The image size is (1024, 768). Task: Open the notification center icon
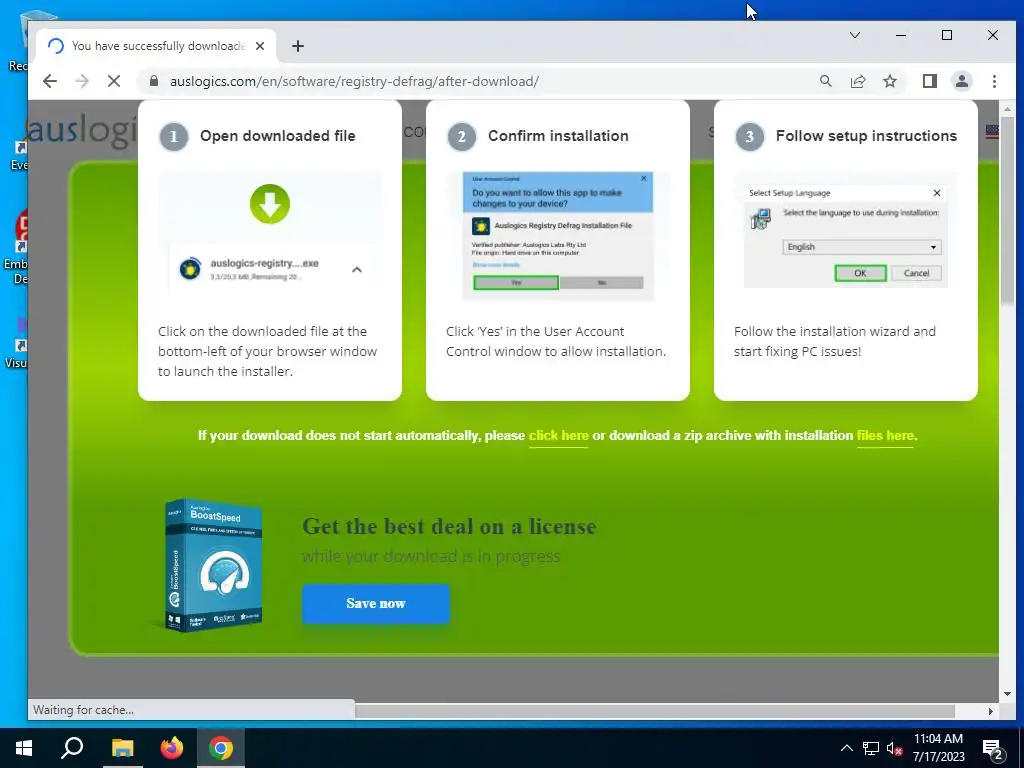coord(994,749)
